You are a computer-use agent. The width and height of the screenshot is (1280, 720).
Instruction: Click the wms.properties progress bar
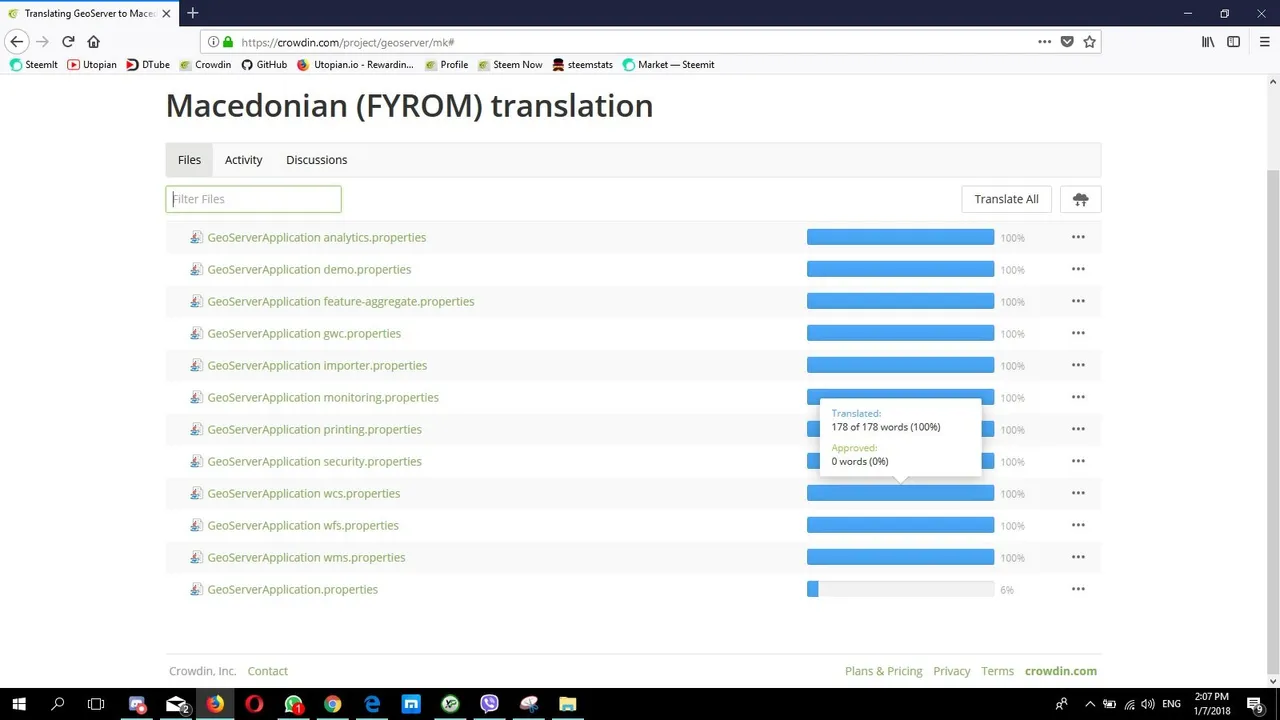tap(900, 557)
